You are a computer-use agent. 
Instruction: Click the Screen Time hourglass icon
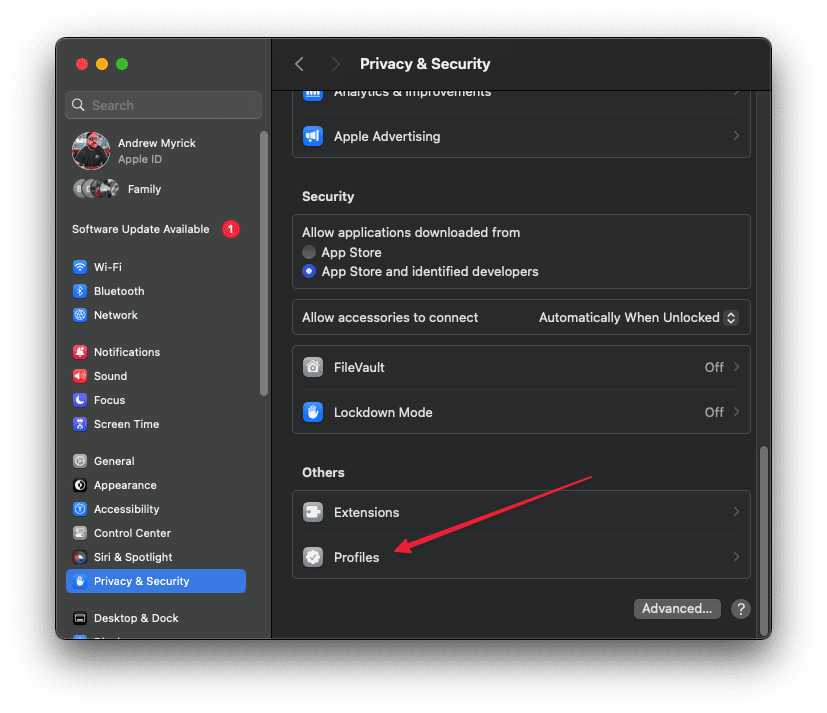click(x=80, y=424)
